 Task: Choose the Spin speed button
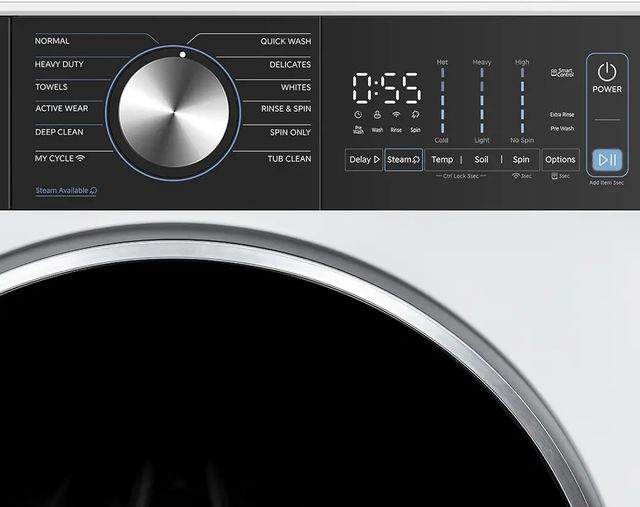coord(521,160)
